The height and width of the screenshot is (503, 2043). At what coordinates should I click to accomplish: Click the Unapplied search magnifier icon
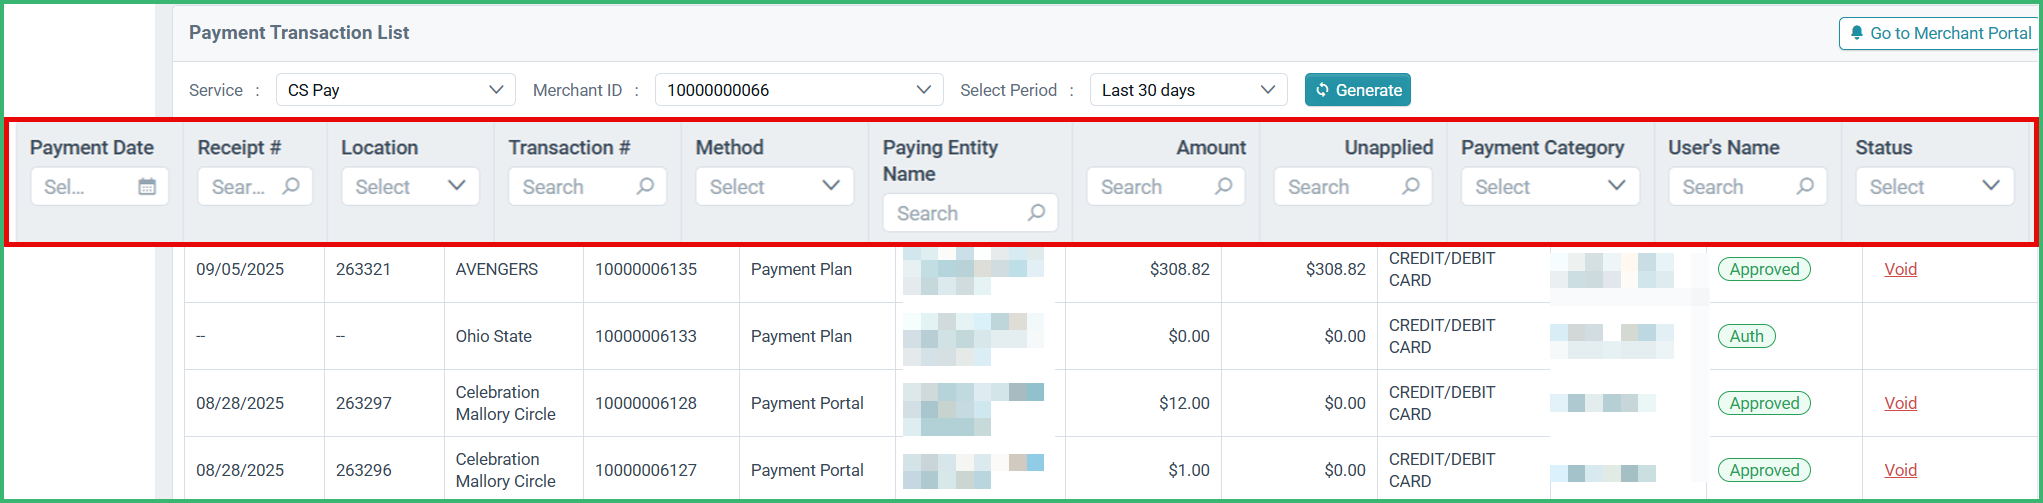pos(1411,186)
